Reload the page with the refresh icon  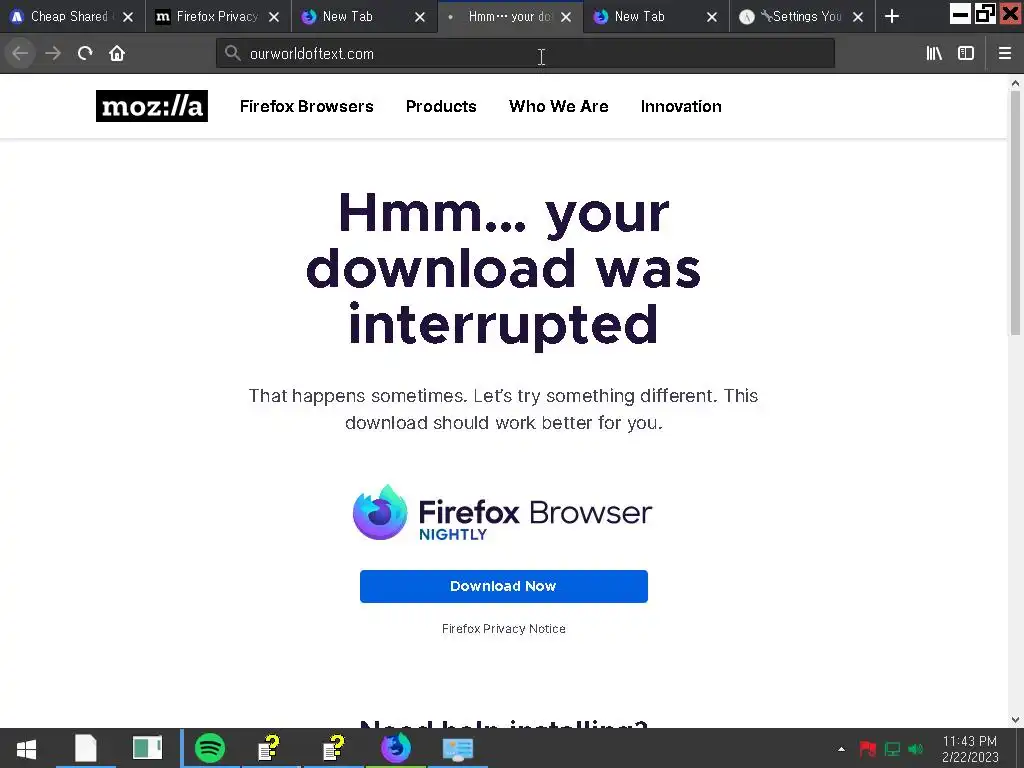(85, 54)
